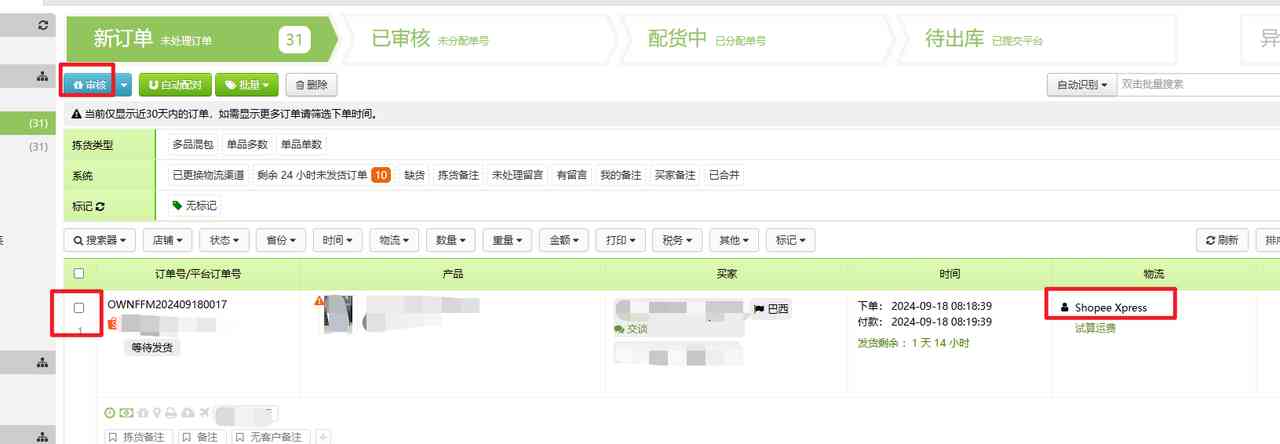
Task: Click the location pin icon under the order
Action: (x=156, y=412)
